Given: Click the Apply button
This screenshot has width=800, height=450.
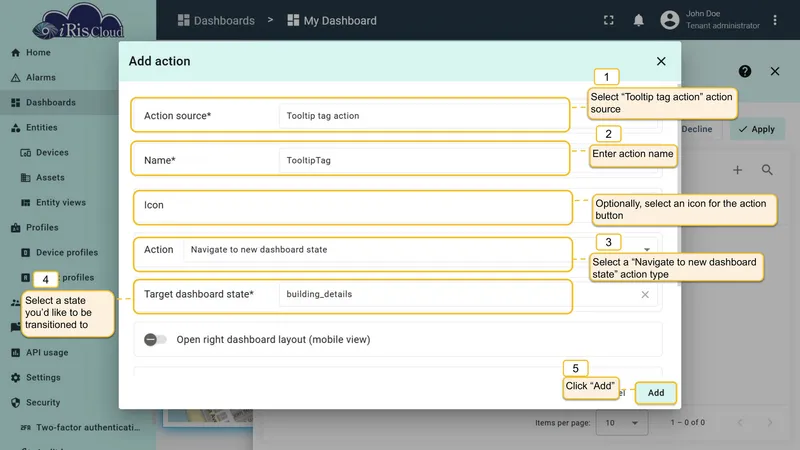Looking at the screenshot, I should coord(757,129).
